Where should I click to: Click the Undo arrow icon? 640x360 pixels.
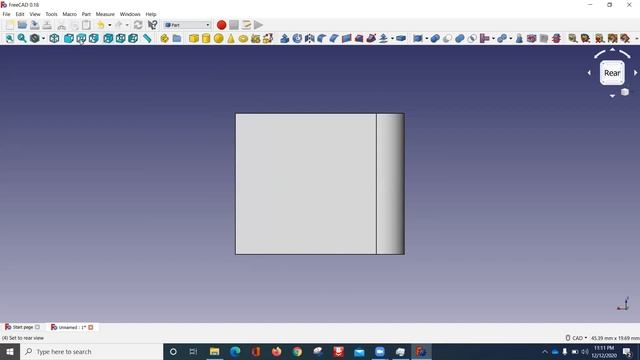coord(101,25)
